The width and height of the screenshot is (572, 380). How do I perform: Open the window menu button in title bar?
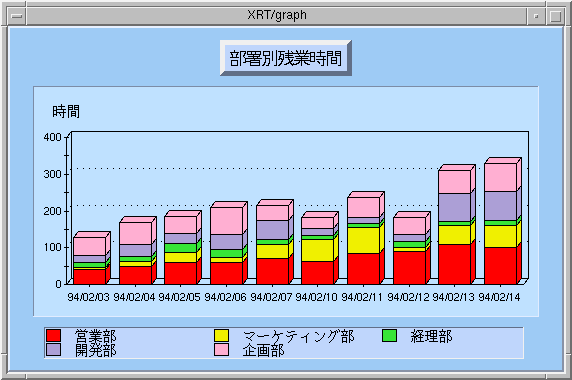[17, 16]
